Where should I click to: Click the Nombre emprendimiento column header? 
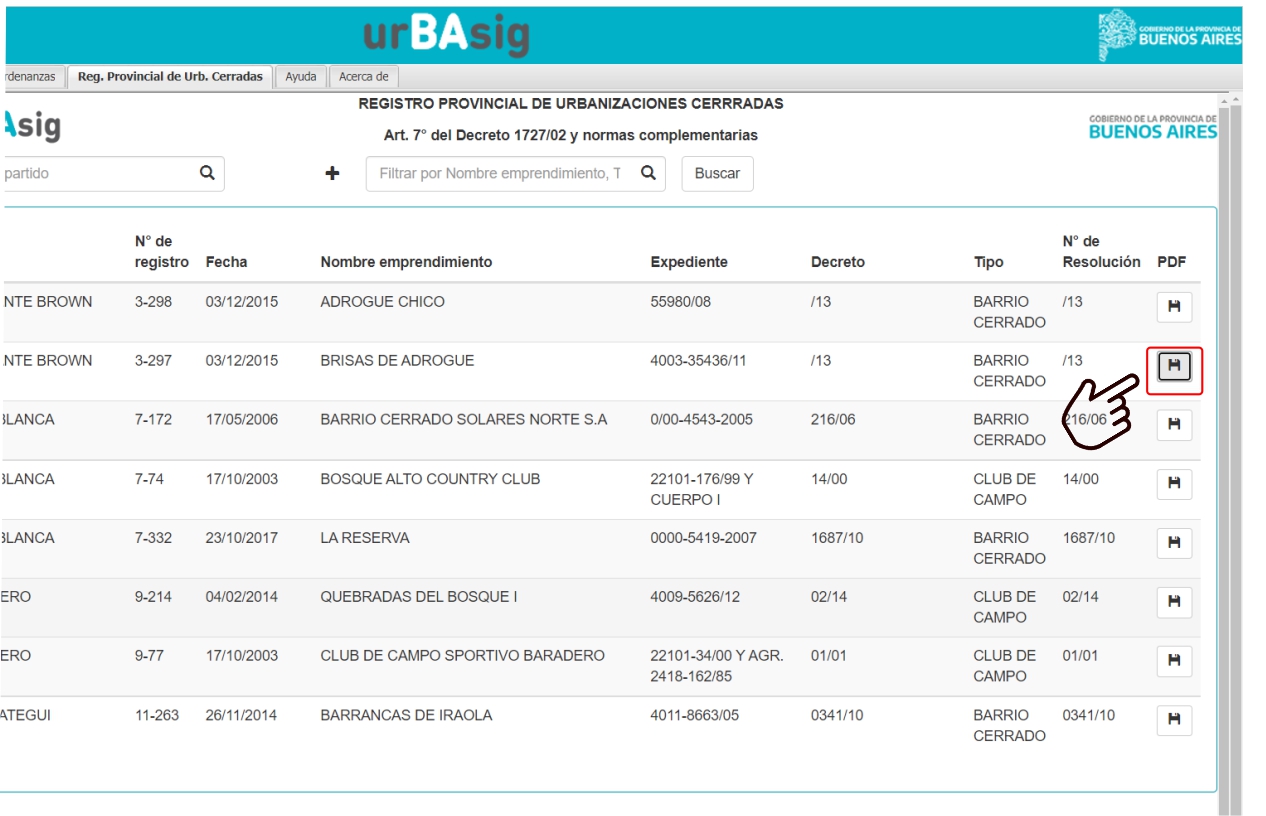coord(406,262)
